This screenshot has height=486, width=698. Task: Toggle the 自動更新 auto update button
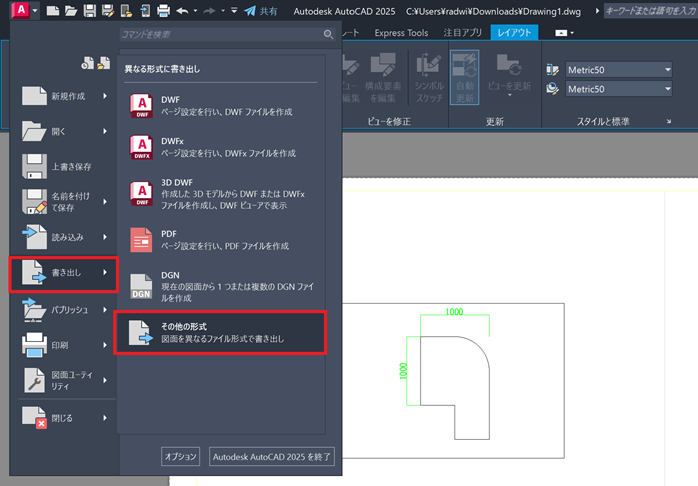pos(464,77)
